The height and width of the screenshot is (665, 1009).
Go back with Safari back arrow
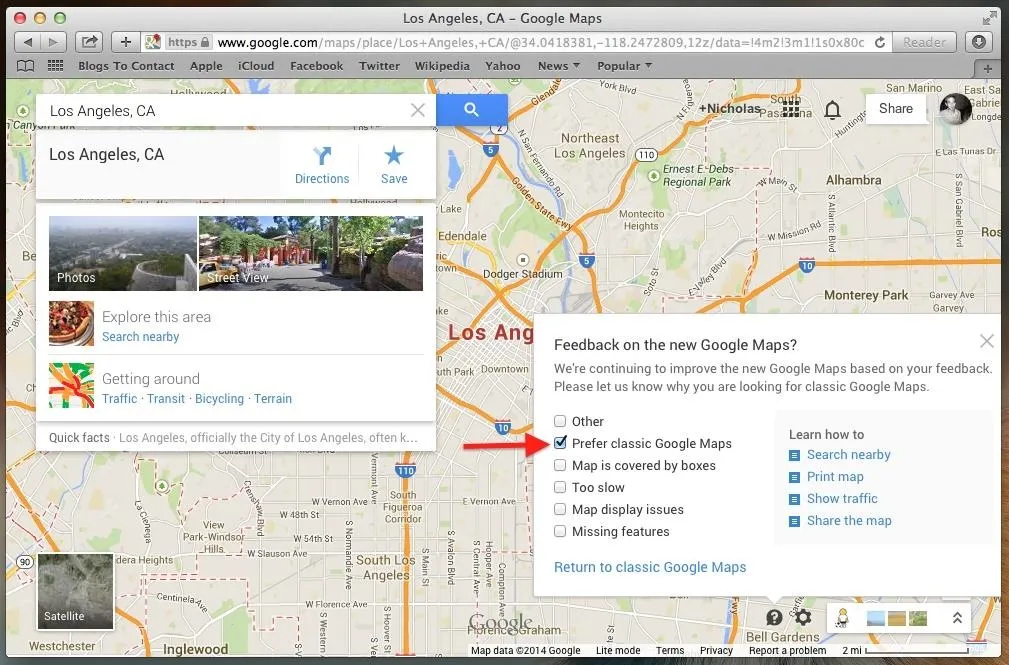point(28,42)
